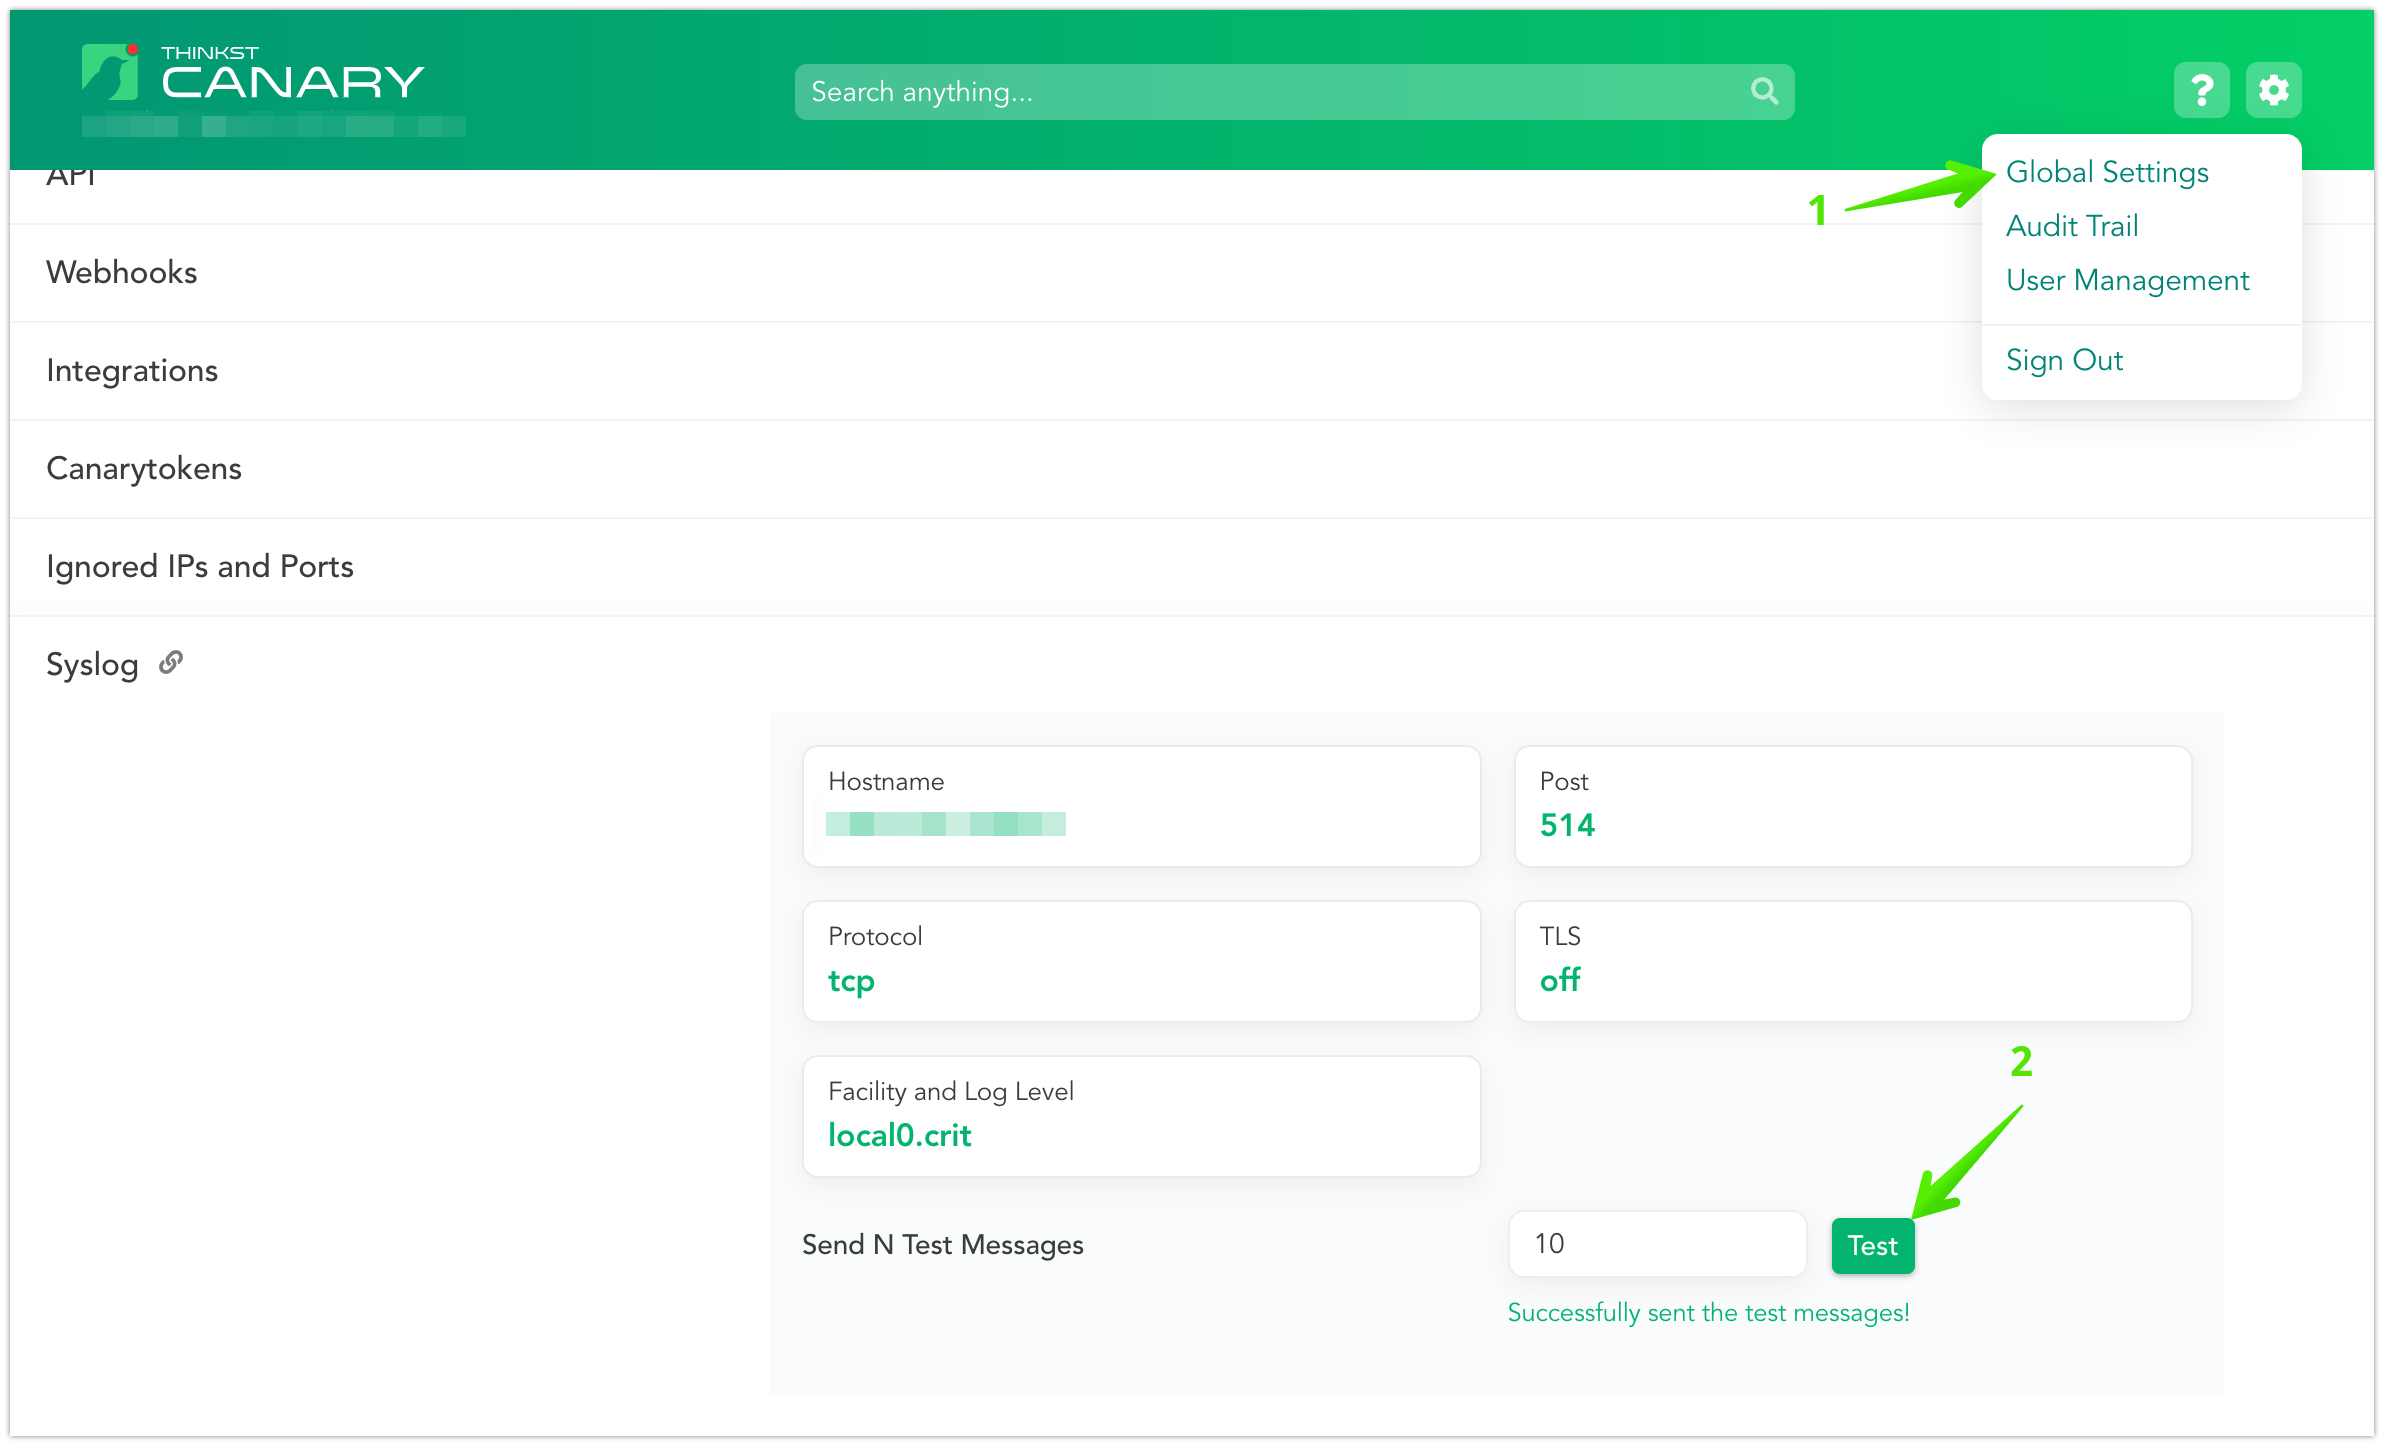The image size is (2384, 1446).
Task: Expand the Canarytokens section
Action: point(144,468)
